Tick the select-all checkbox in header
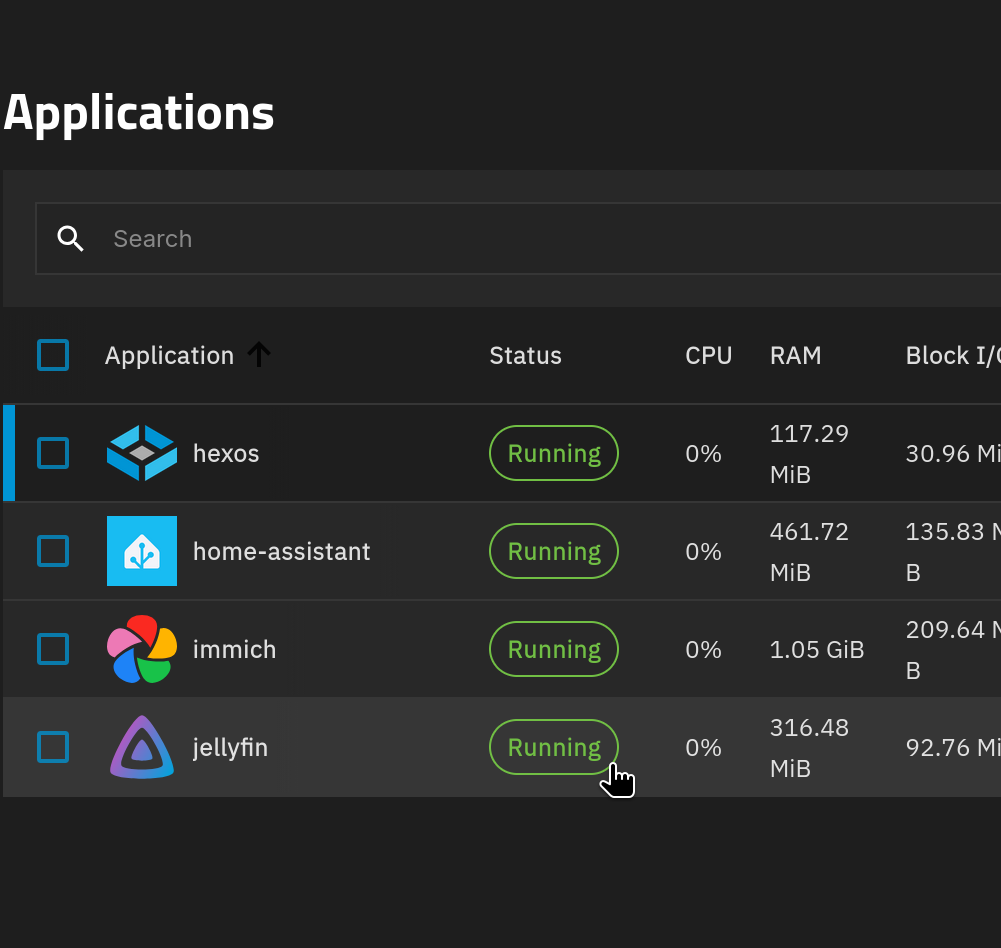Screen dimensions: 1001x948 click(53, 355)
